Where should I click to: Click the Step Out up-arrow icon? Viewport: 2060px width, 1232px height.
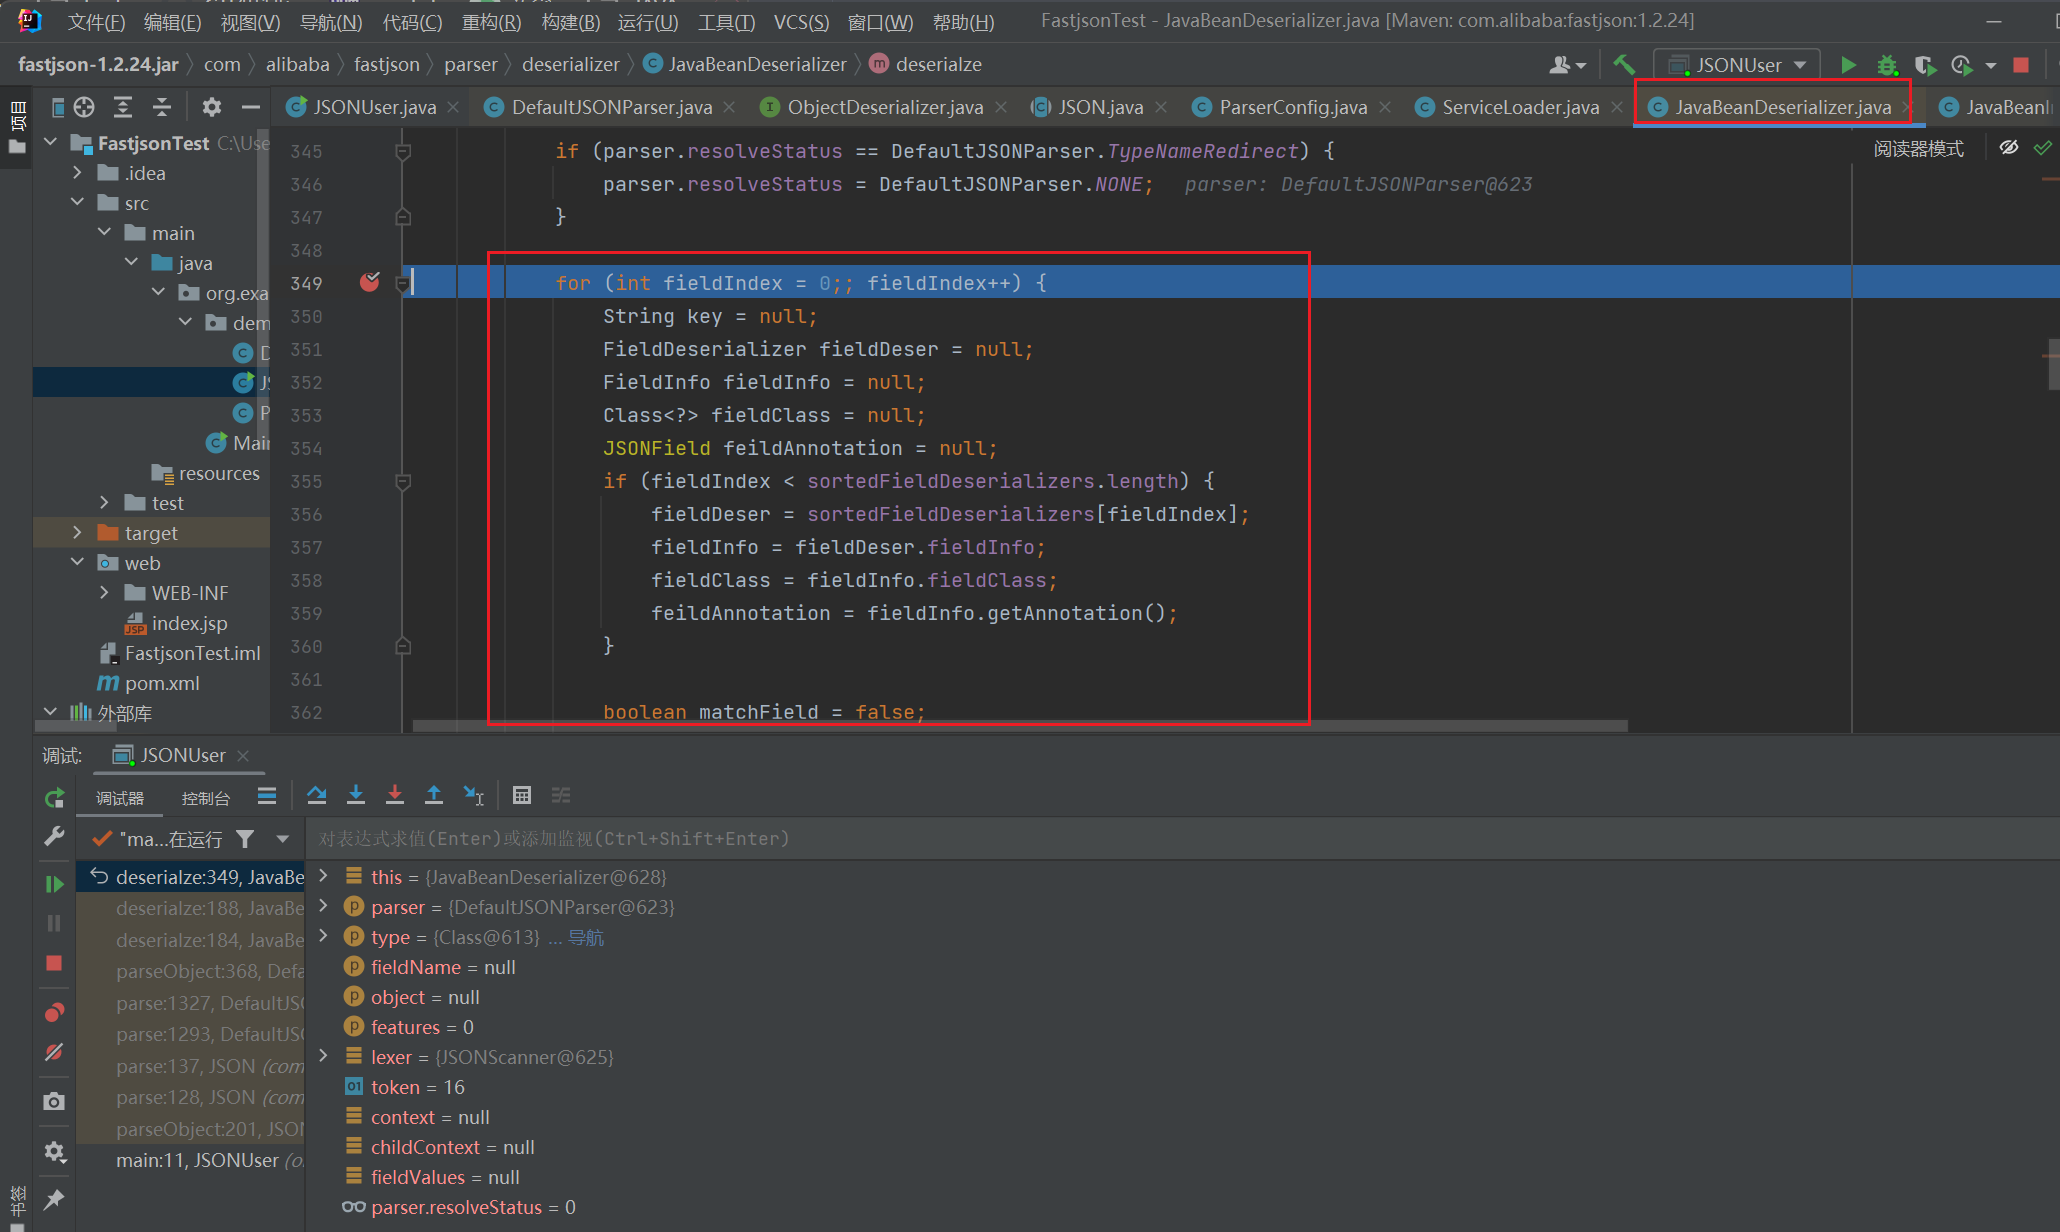[434, 795]
